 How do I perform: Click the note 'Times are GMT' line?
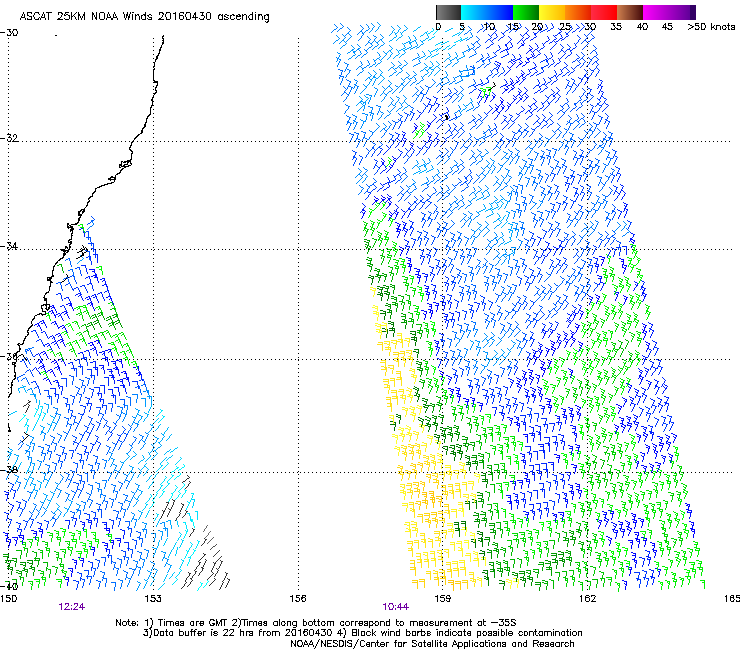coord(316,623)
